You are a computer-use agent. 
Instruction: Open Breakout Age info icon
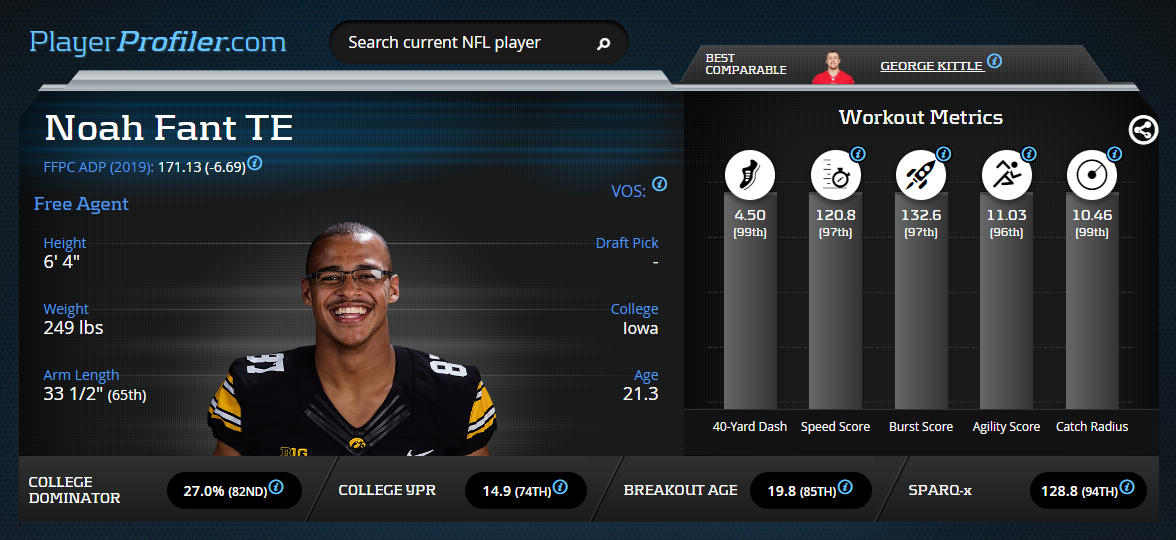coord(845,487)
